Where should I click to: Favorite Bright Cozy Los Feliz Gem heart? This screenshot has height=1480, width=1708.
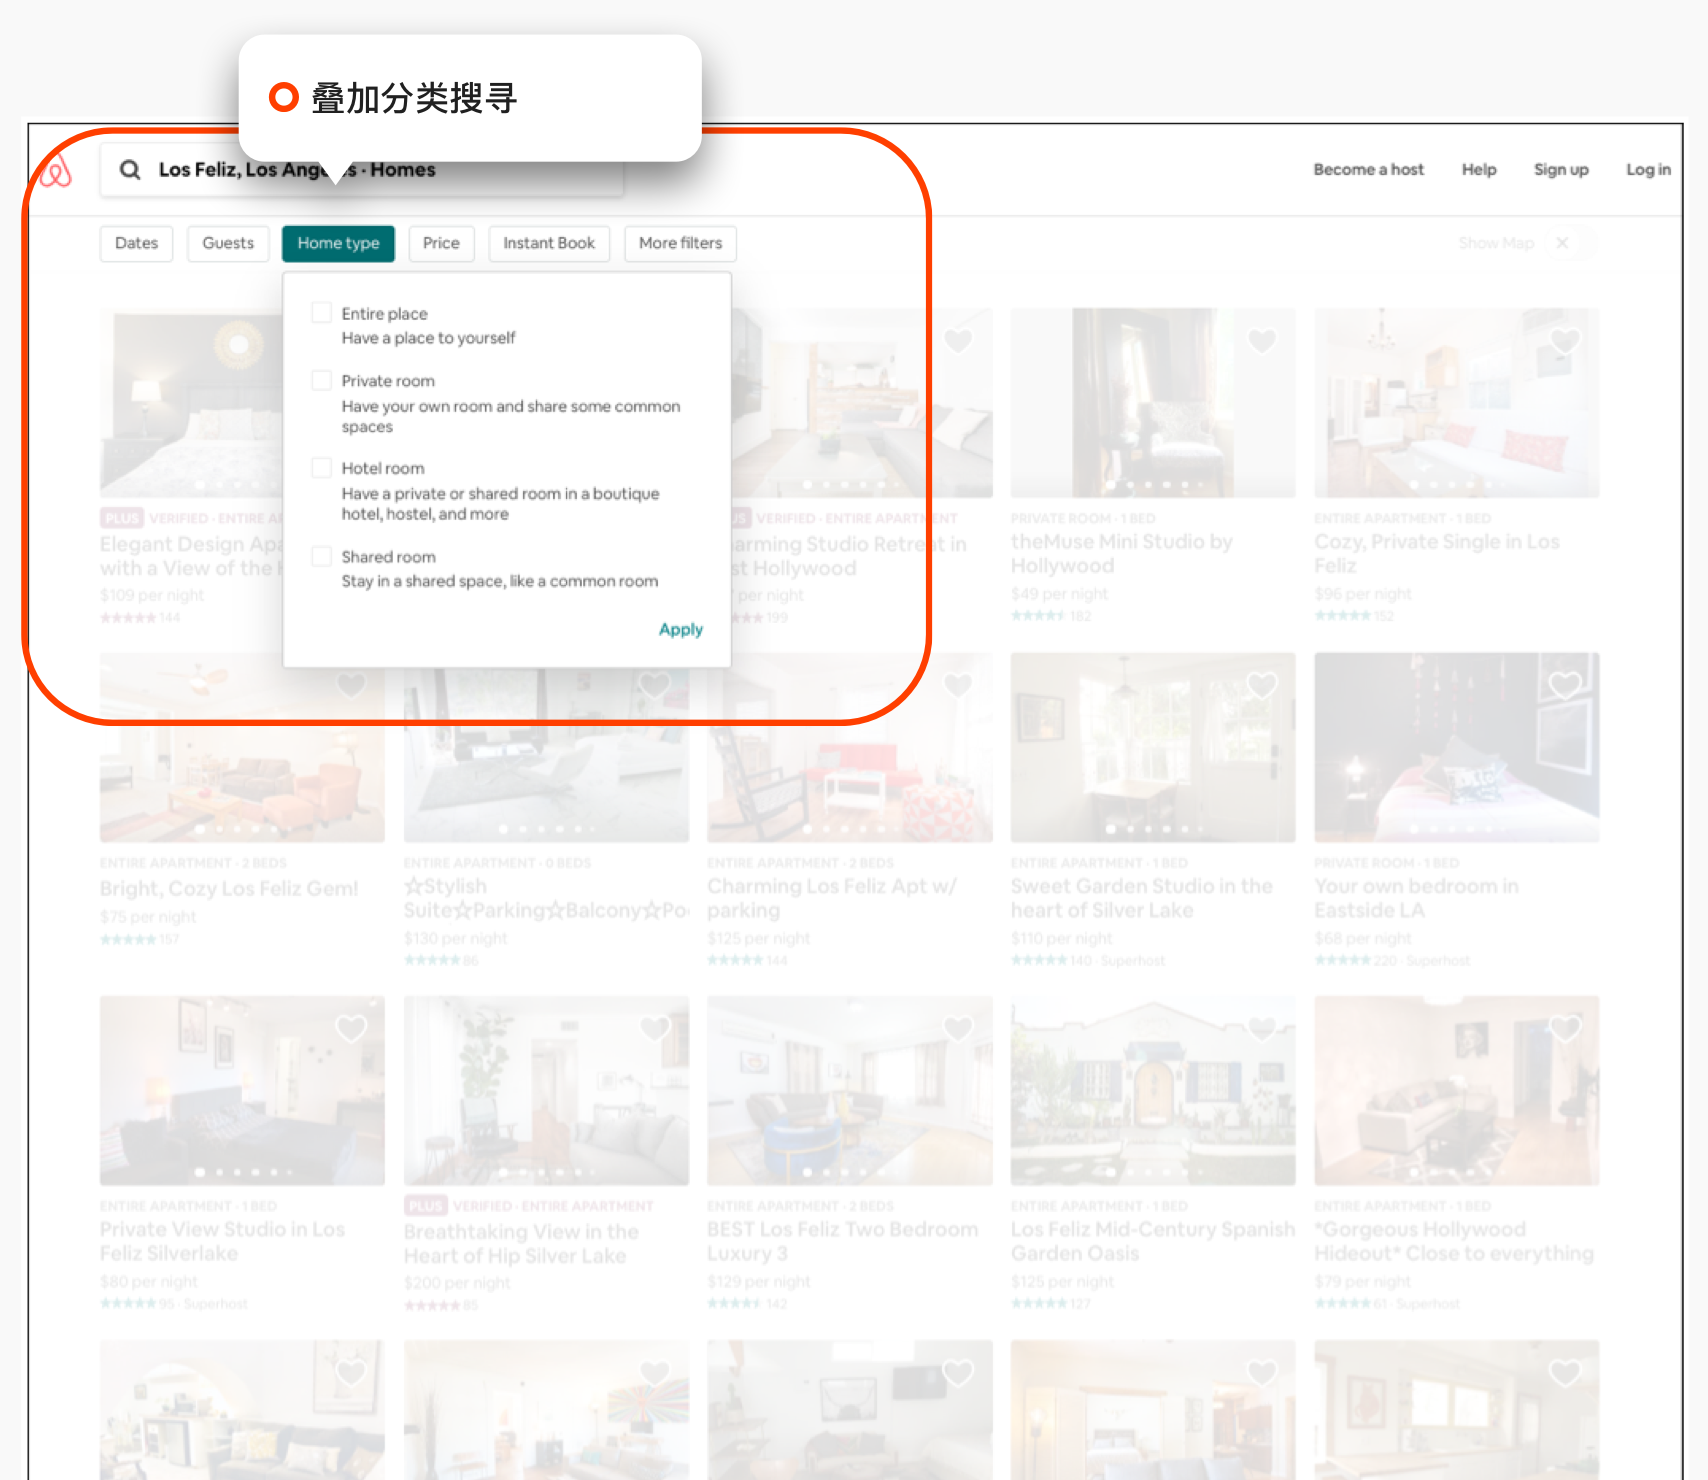pyautogui.click(x=351, y=685)
